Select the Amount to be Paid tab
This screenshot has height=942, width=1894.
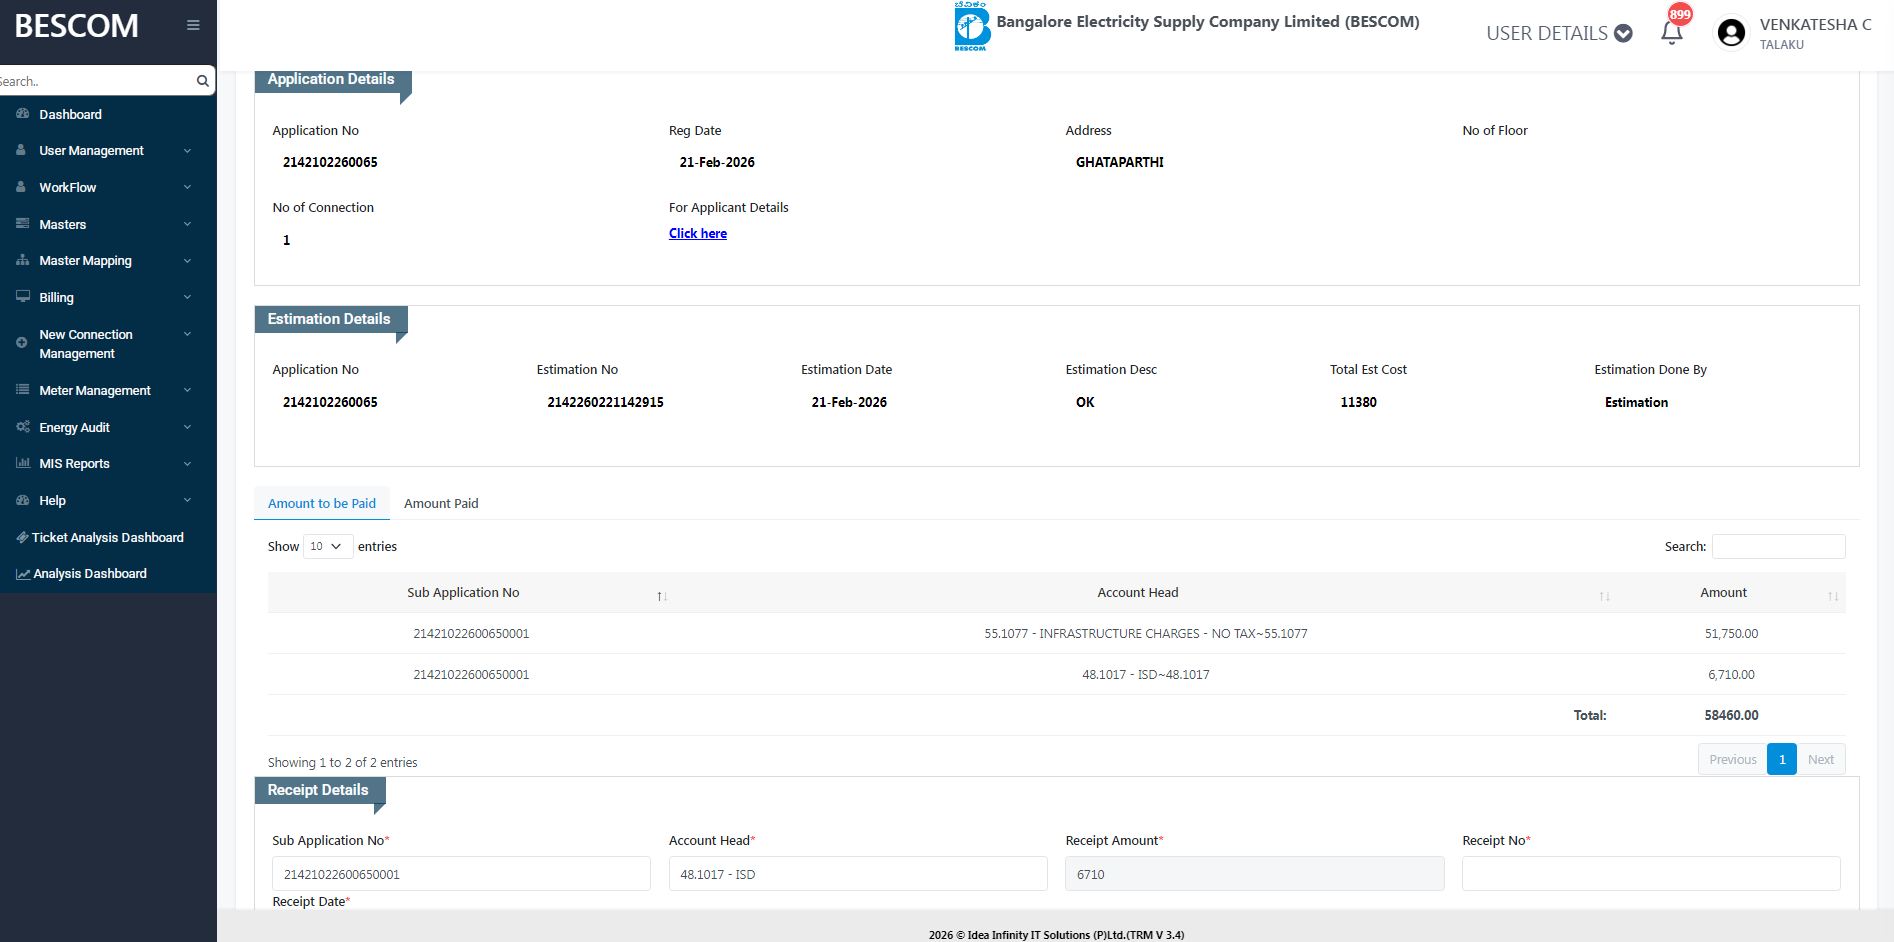pyautogui.click(x=321, y=503)
